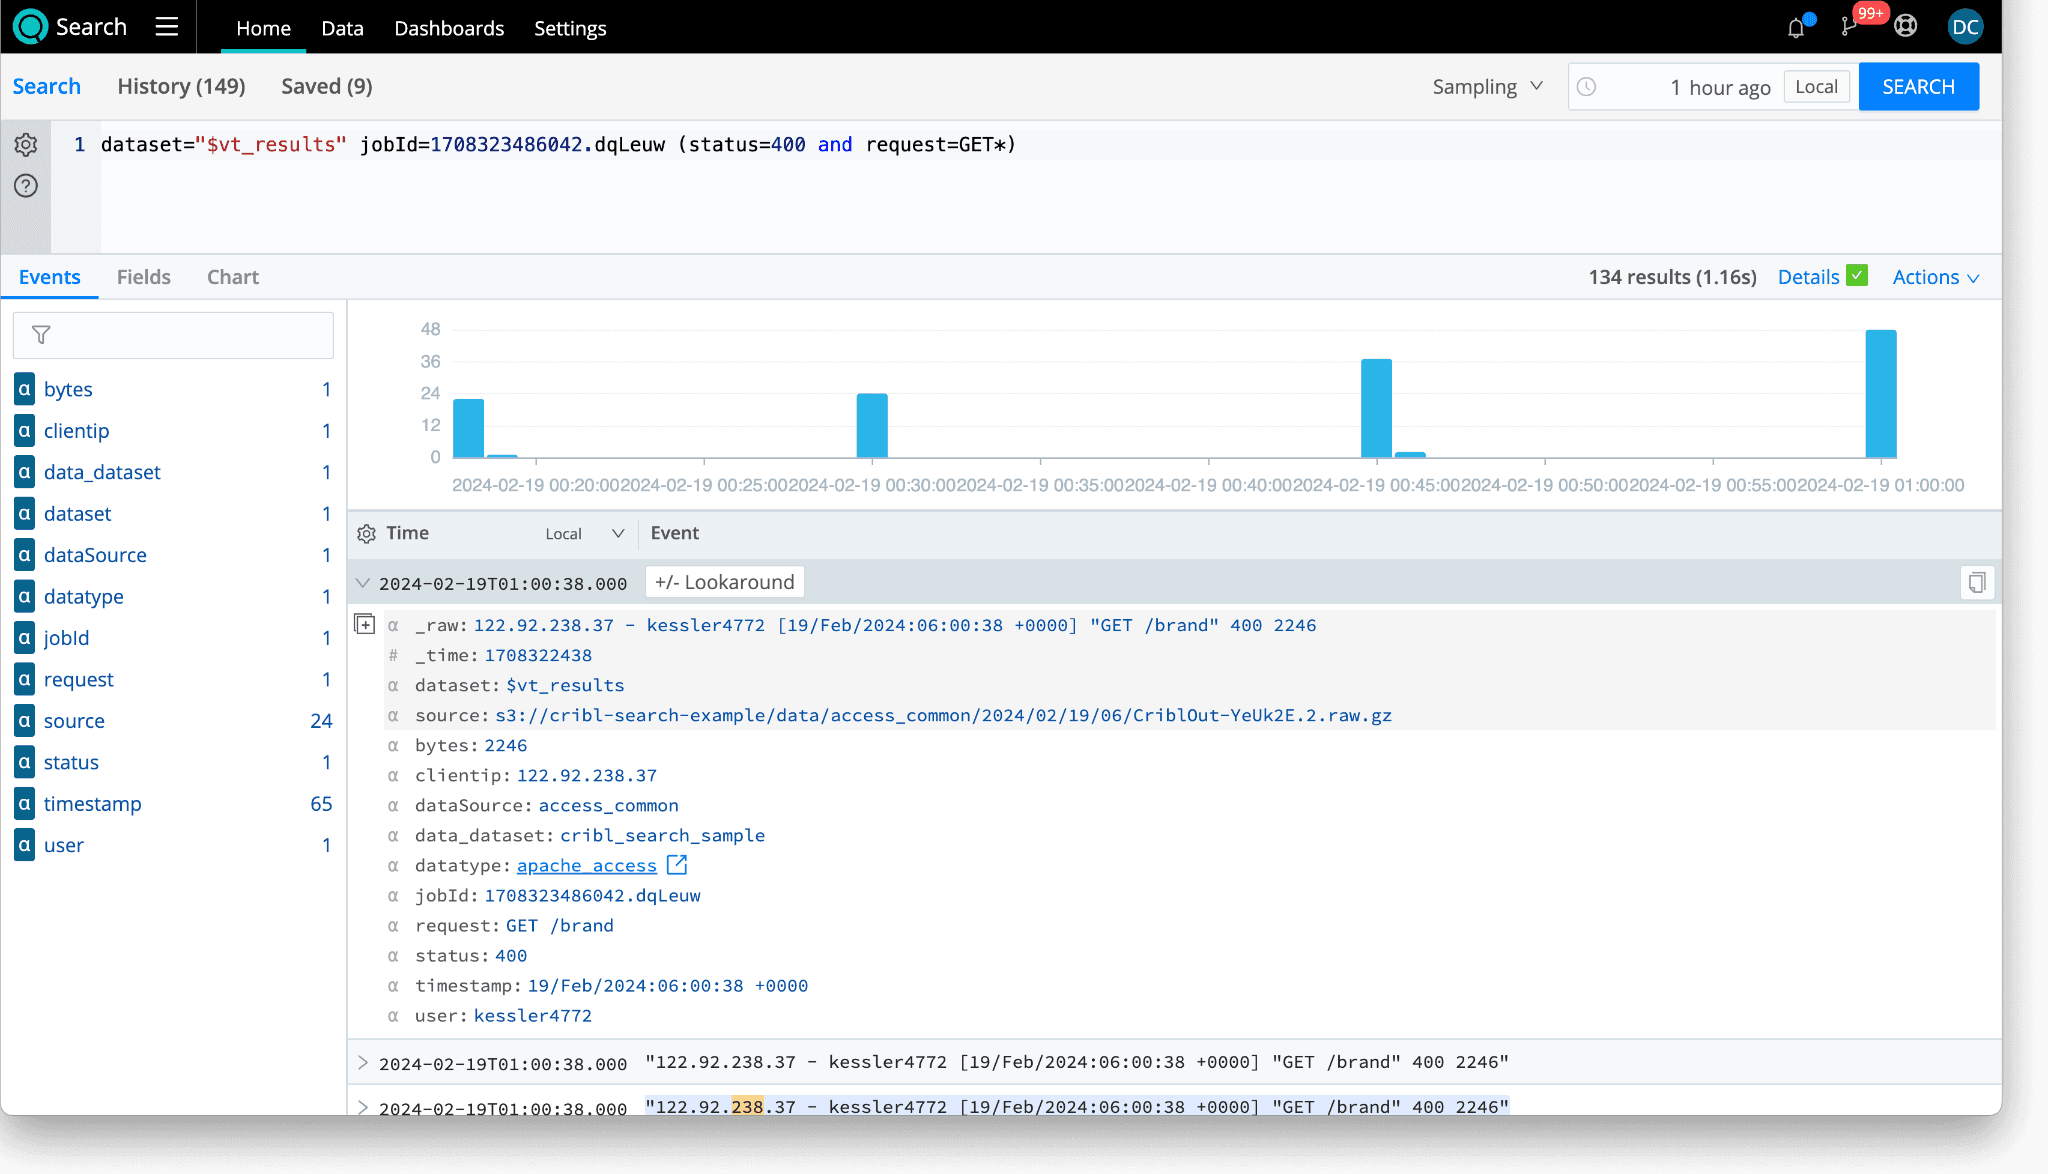Open the event table settings gear
The height and width of the screenshot is (1174, 2048).
click(x=366, y=534)
